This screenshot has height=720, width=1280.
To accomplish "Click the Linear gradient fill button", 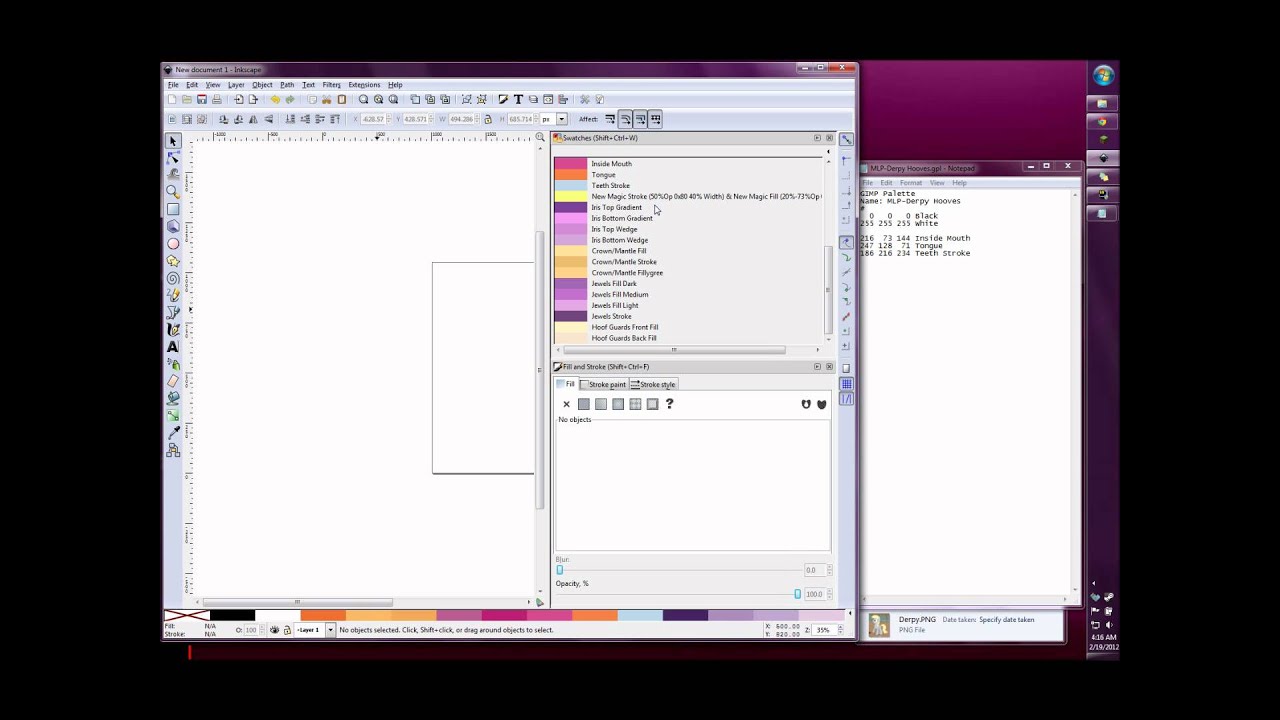I will 601,404.
